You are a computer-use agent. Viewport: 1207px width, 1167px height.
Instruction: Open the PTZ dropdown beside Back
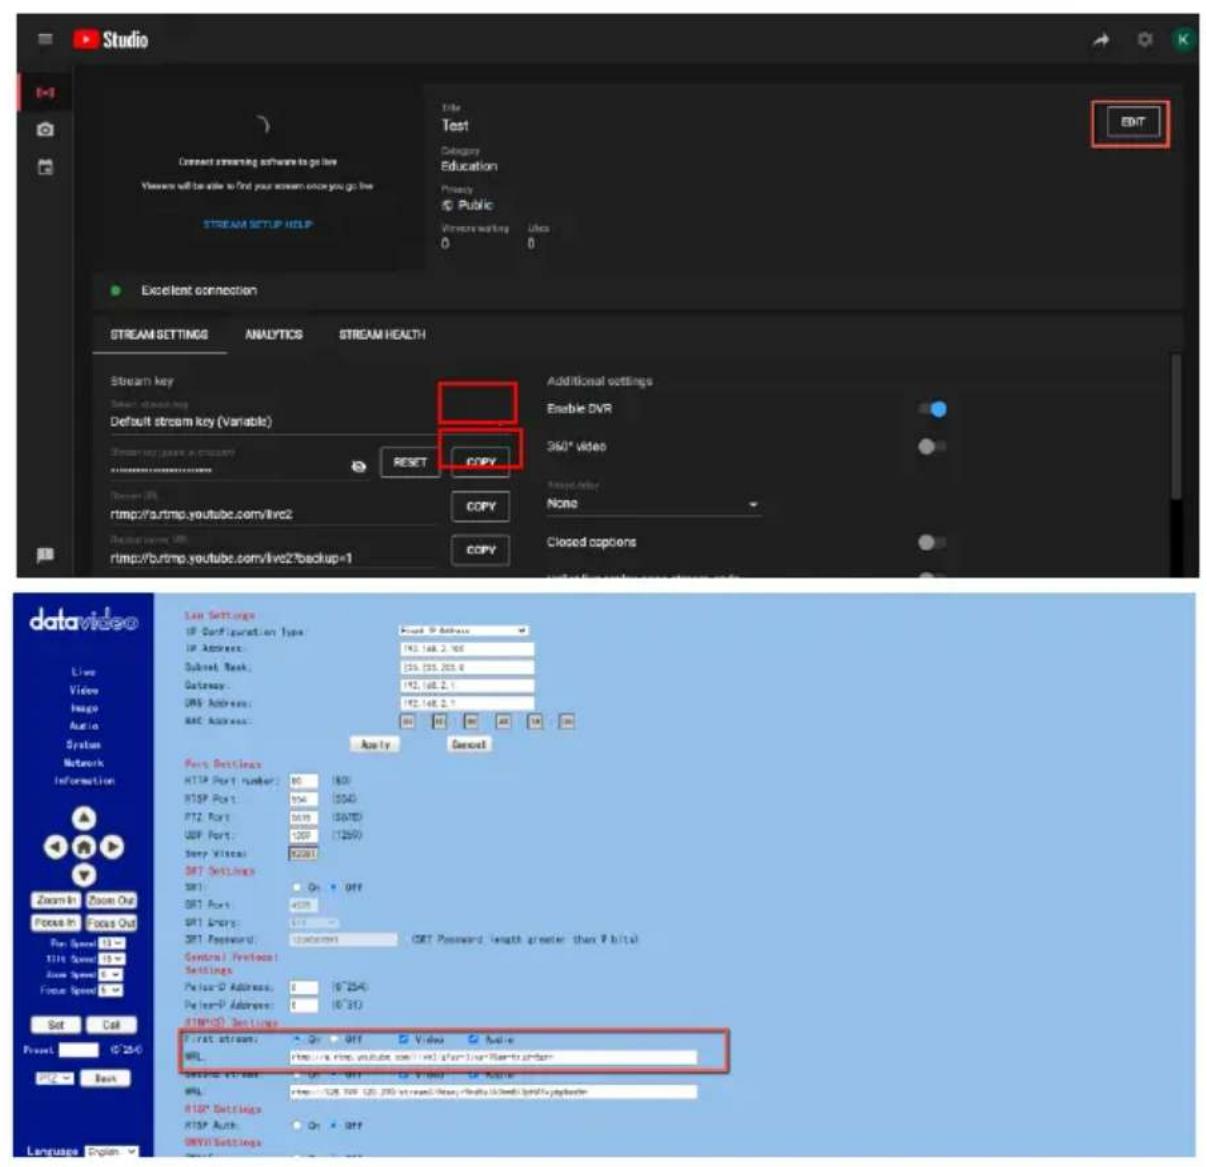click(x=54, y=1079)
